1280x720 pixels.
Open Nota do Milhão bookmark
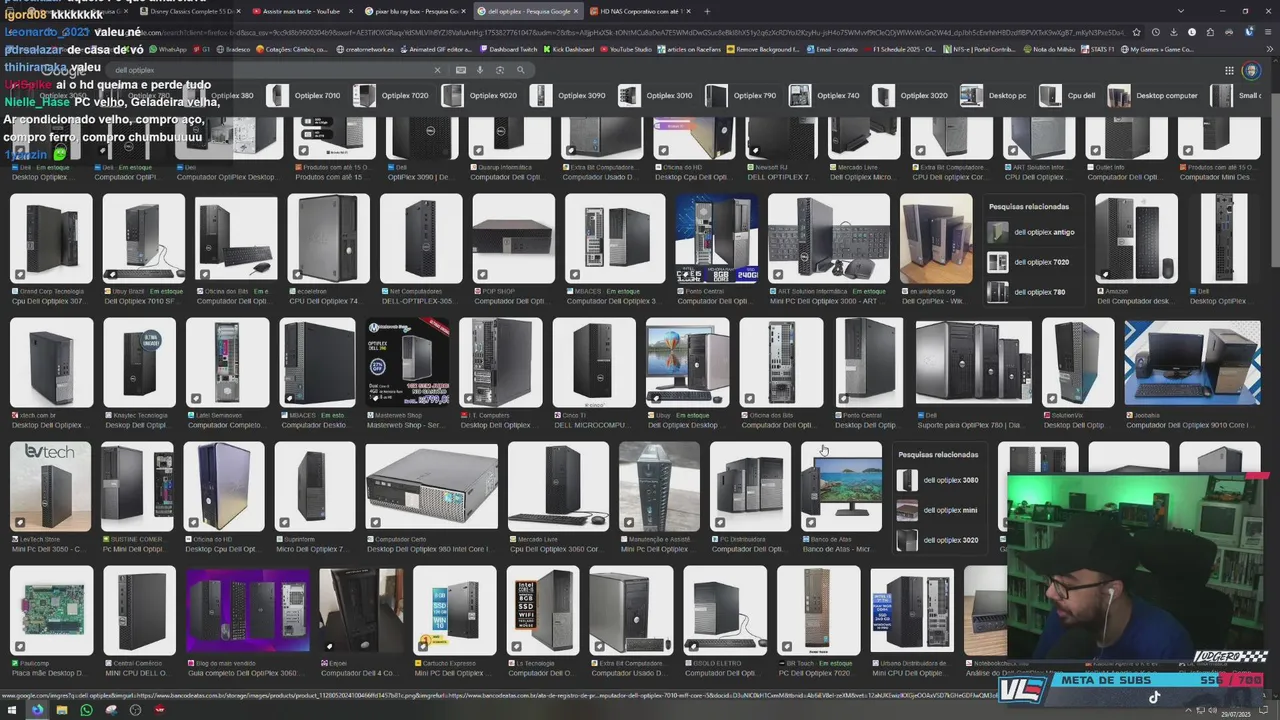click(x=1048, y=49)
